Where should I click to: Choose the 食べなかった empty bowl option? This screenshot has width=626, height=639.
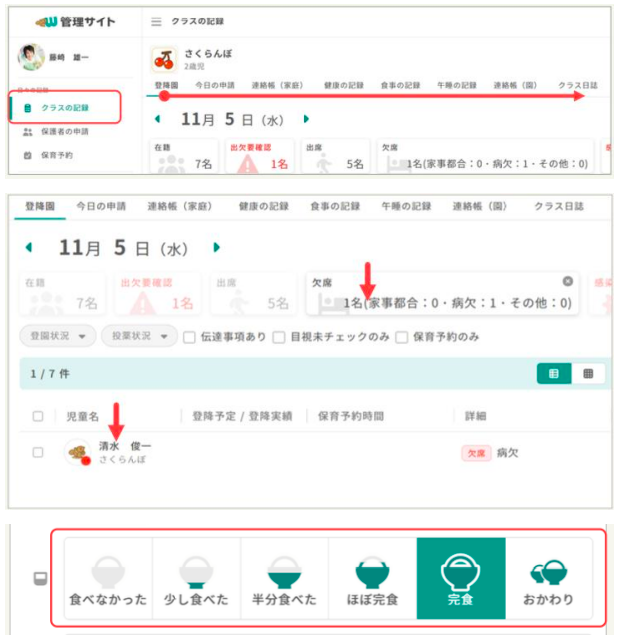[x=108, y=578]
